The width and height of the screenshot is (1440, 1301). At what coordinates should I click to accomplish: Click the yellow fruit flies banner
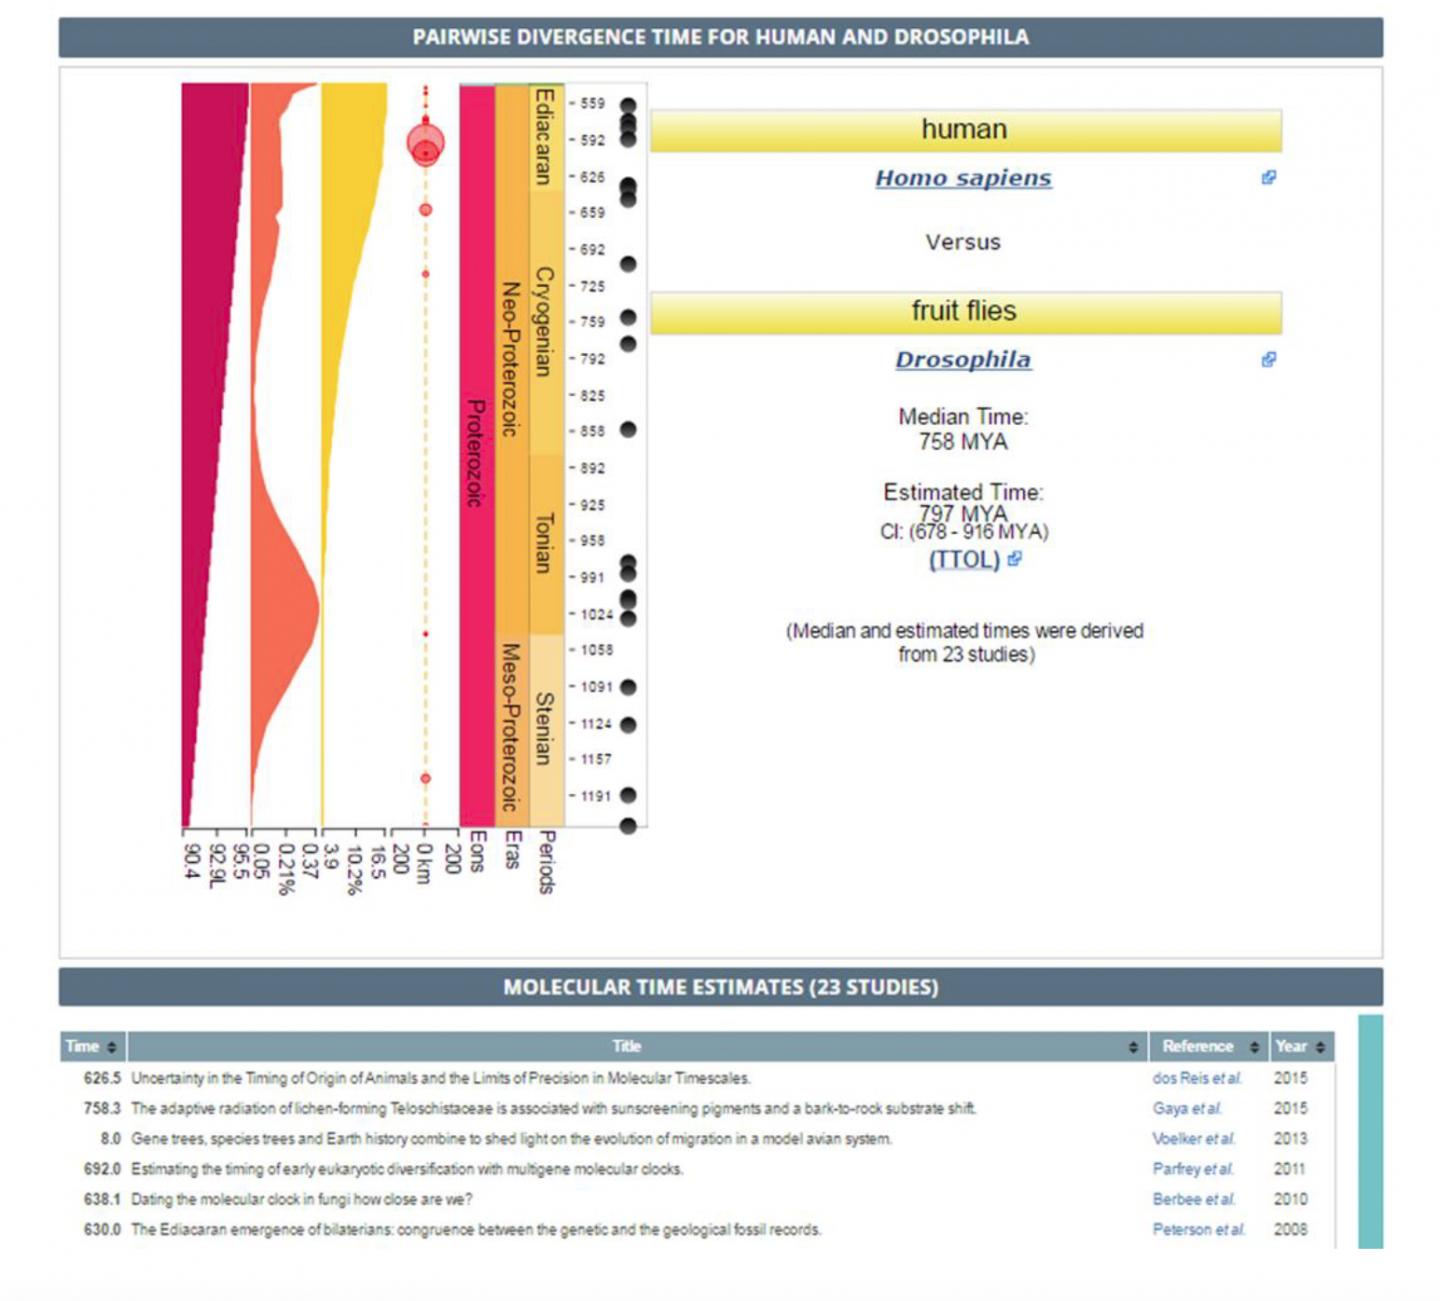[x=963, y=311]
